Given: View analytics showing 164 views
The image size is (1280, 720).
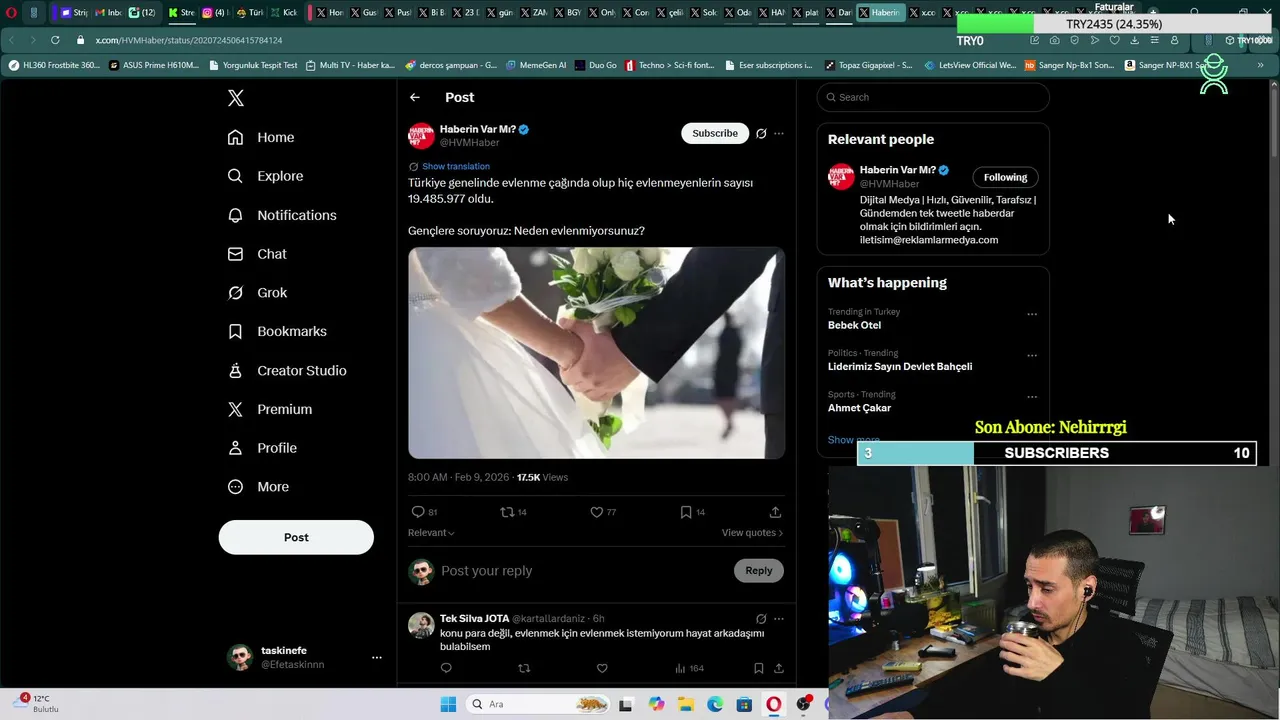Looking at the screenshot, I should click(x=689, y=668).
